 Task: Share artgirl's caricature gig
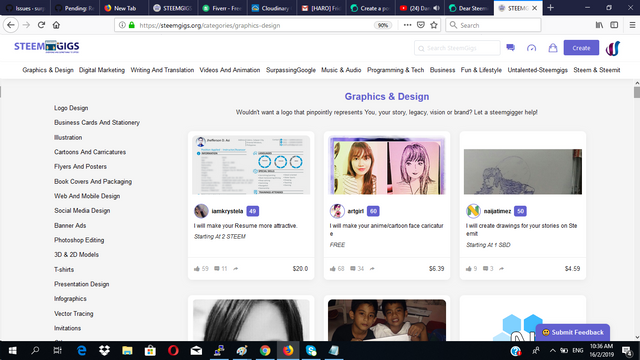(372, 269)
